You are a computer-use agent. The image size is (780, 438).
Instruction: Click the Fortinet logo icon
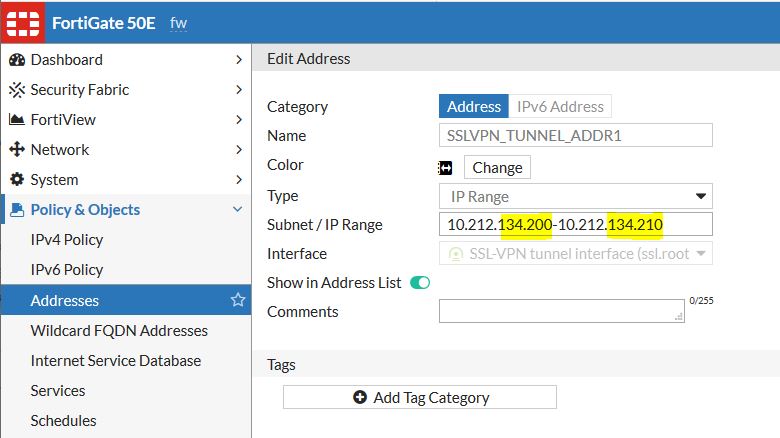pyautogui.click(x=23, y=23)
